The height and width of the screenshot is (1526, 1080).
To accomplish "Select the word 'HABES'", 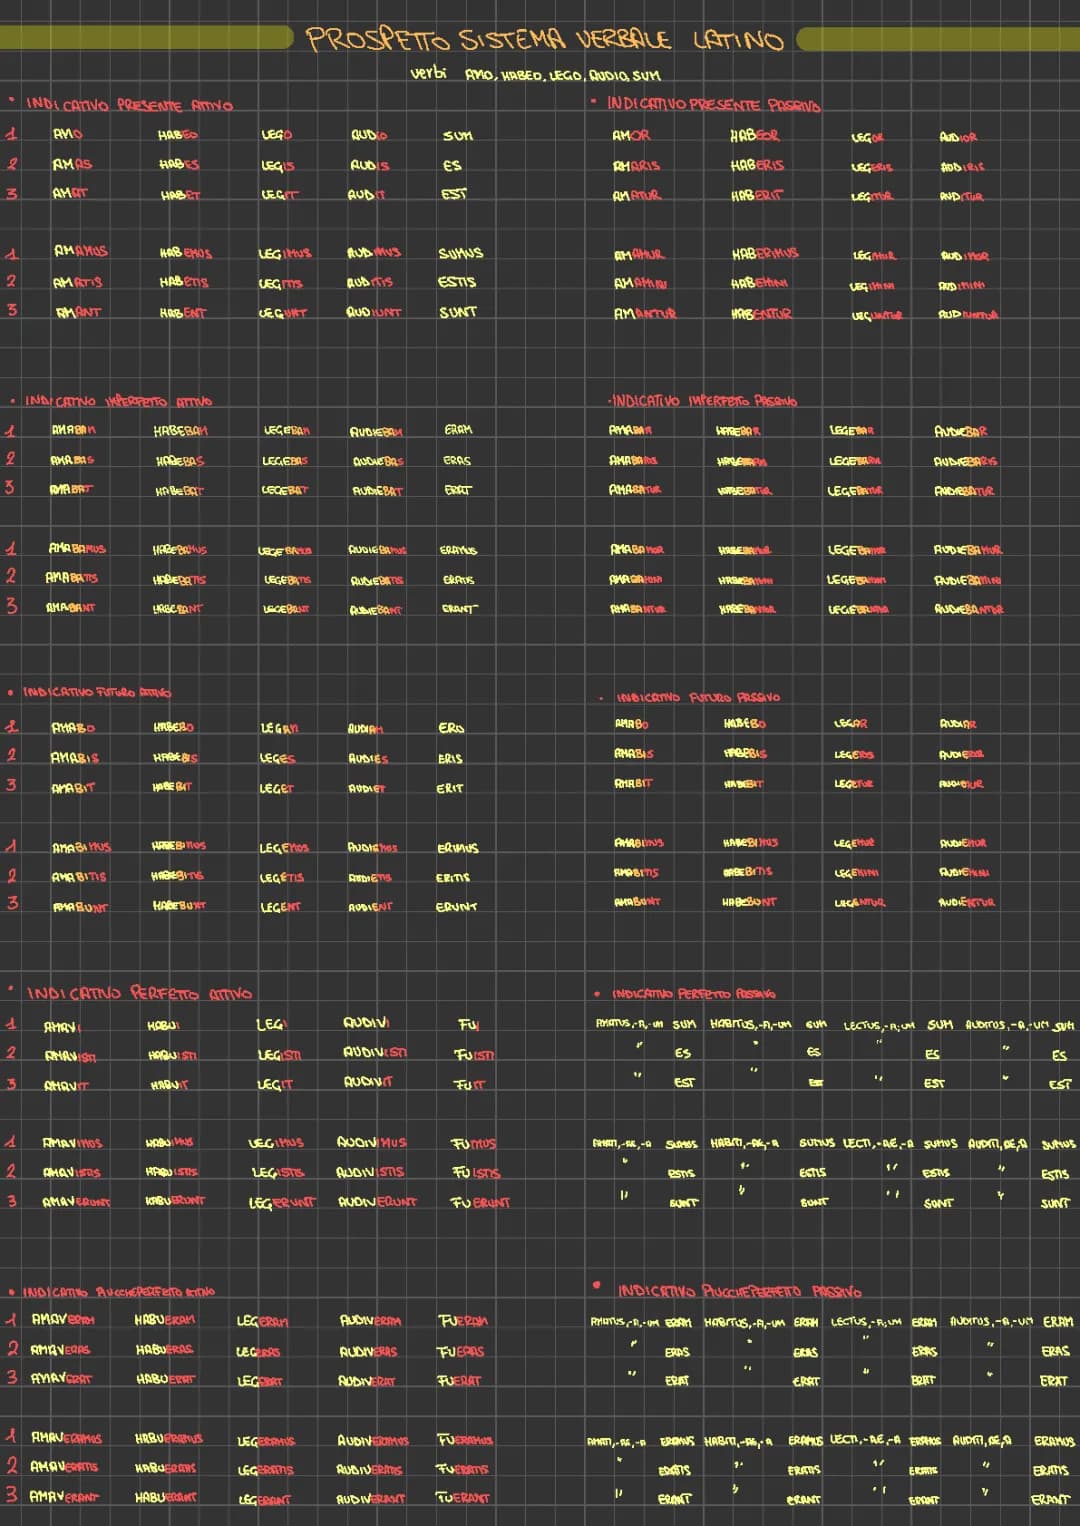I will click(x=179, y=165).
